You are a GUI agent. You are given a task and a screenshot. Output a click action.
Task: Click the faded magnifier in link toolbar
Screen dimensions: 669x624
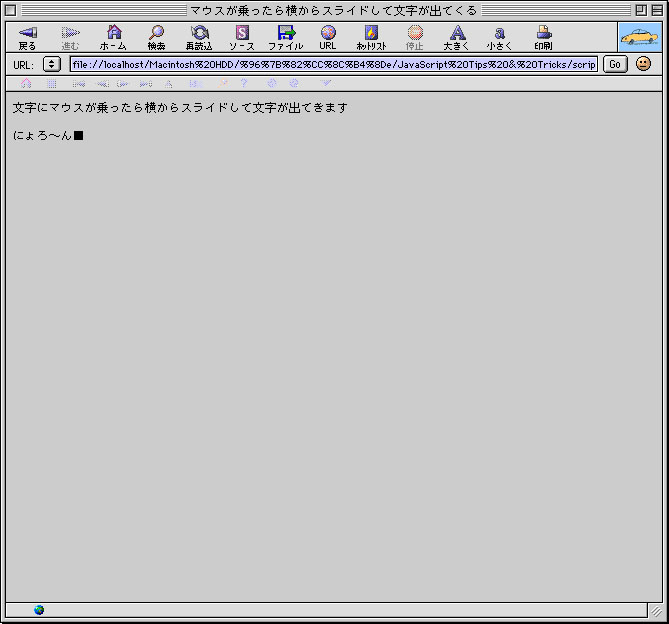coord(222,84)
